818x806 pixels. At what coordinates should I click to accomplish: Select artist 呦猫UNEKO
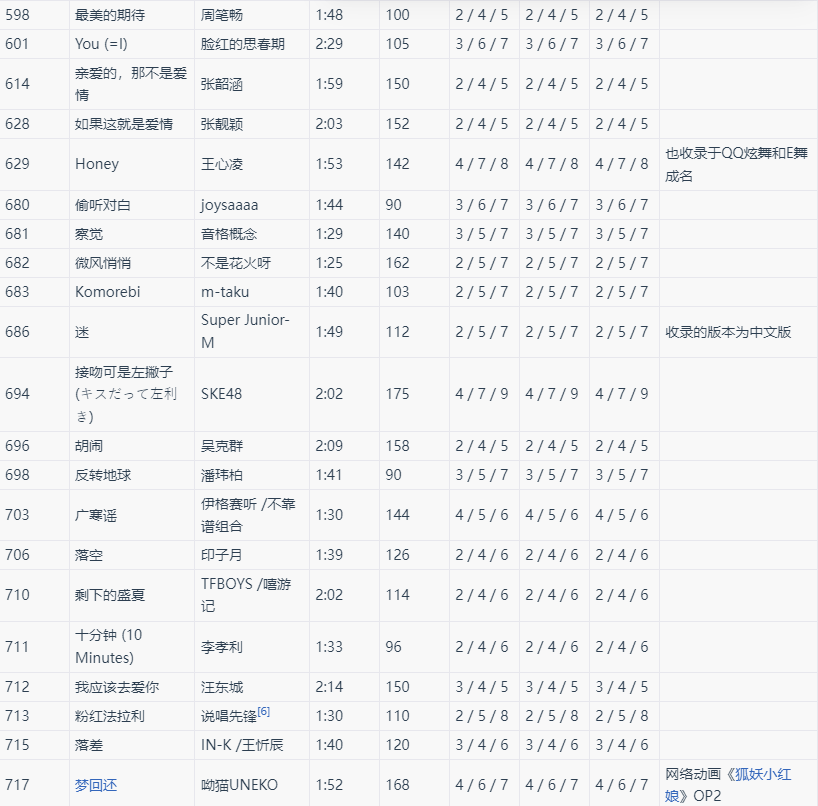[239, 785]
